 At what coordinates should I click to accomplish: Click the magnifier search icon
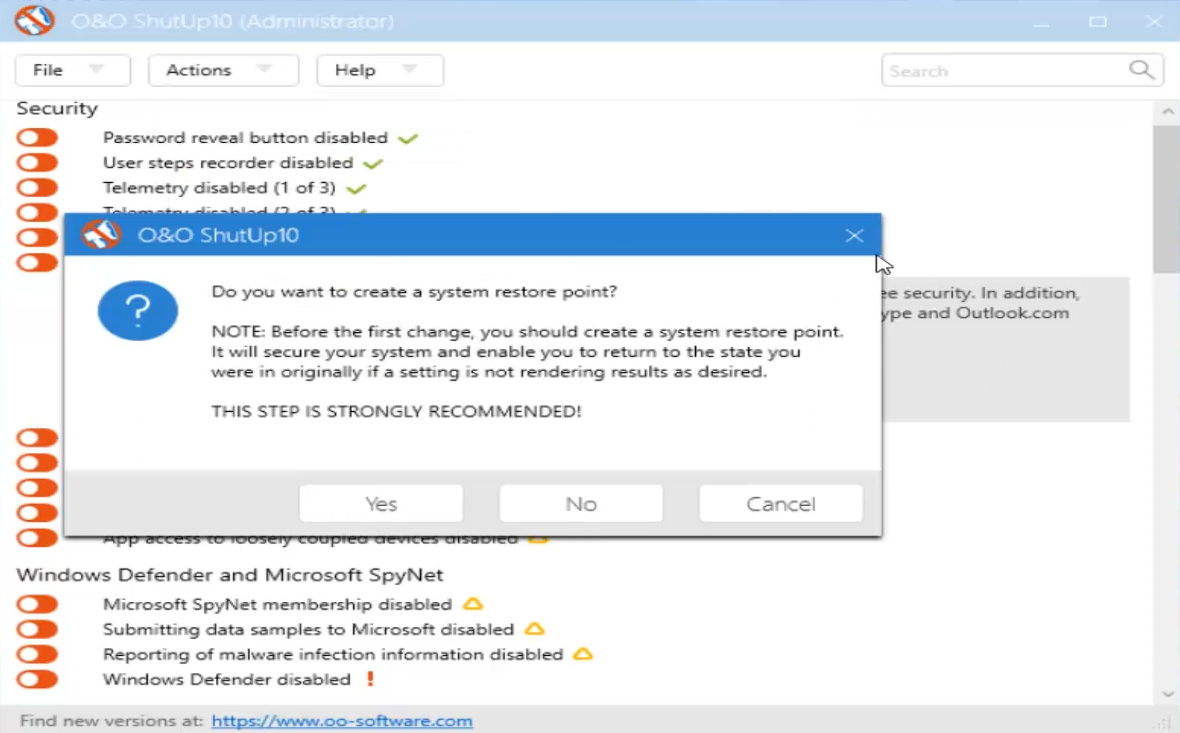point(1141,70)
